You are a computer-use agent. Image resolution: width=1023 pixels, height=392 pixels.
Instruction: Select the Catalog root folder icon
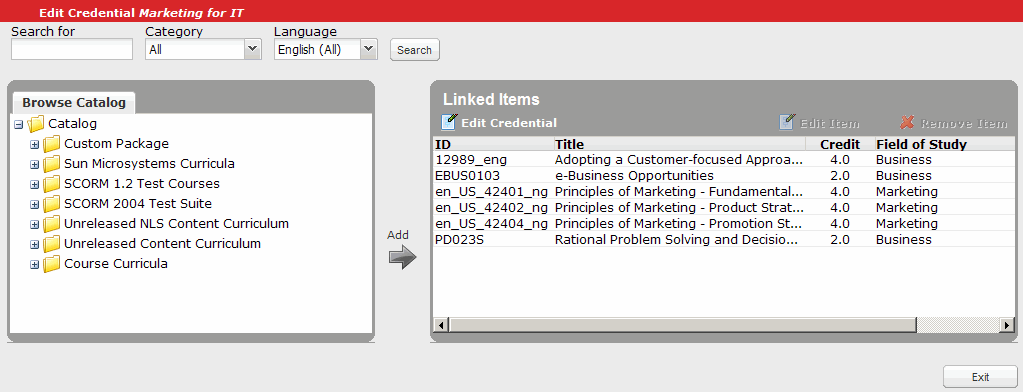click(37, 124)
